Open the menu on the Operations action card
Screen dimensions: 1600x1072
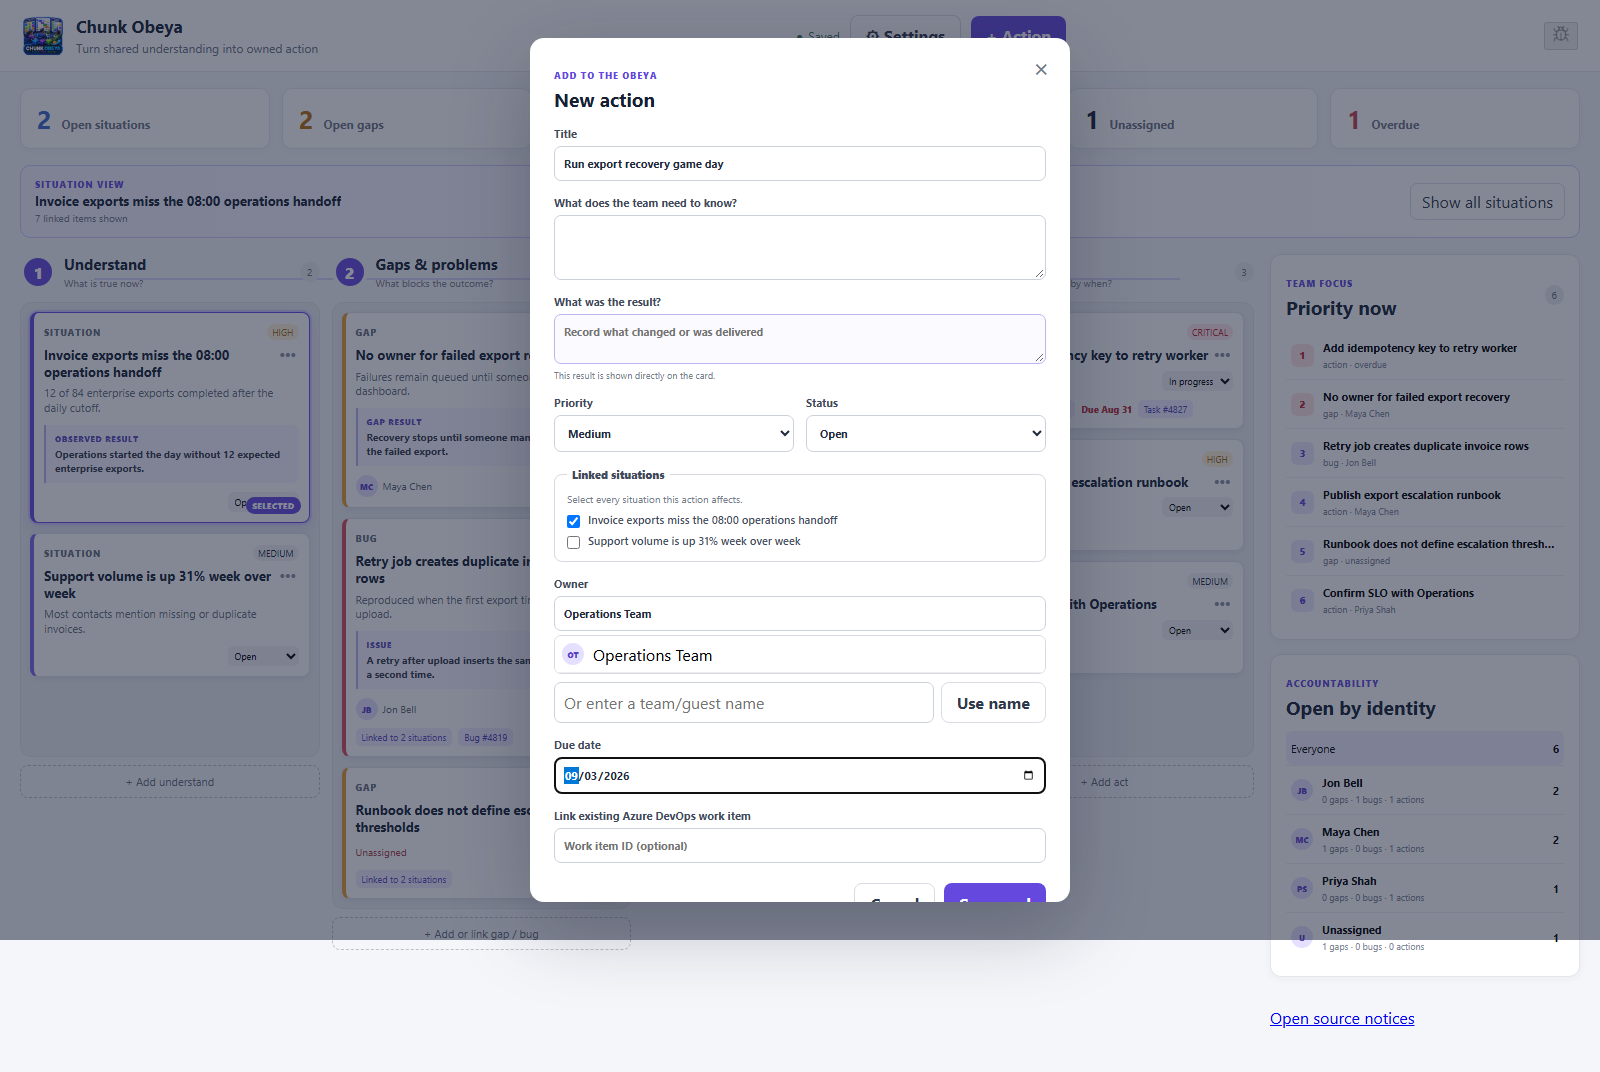1222,604
